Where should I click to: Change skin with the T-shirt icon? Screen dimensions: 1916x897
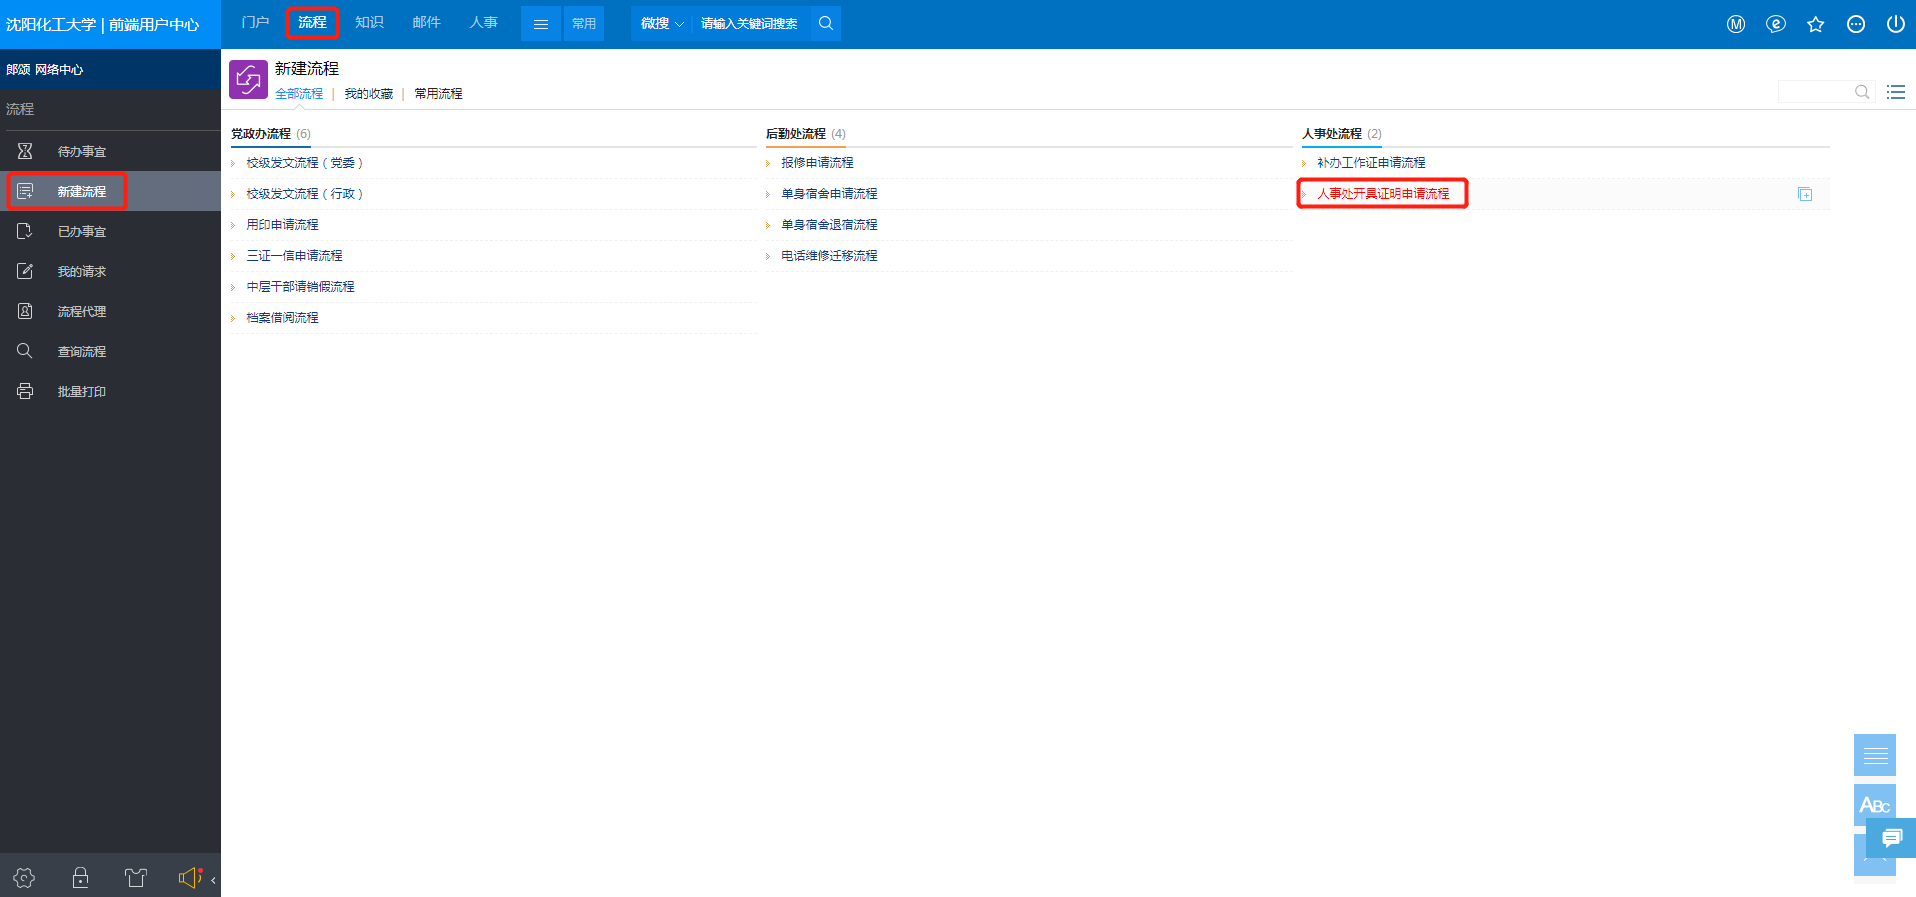click(136, 878)
